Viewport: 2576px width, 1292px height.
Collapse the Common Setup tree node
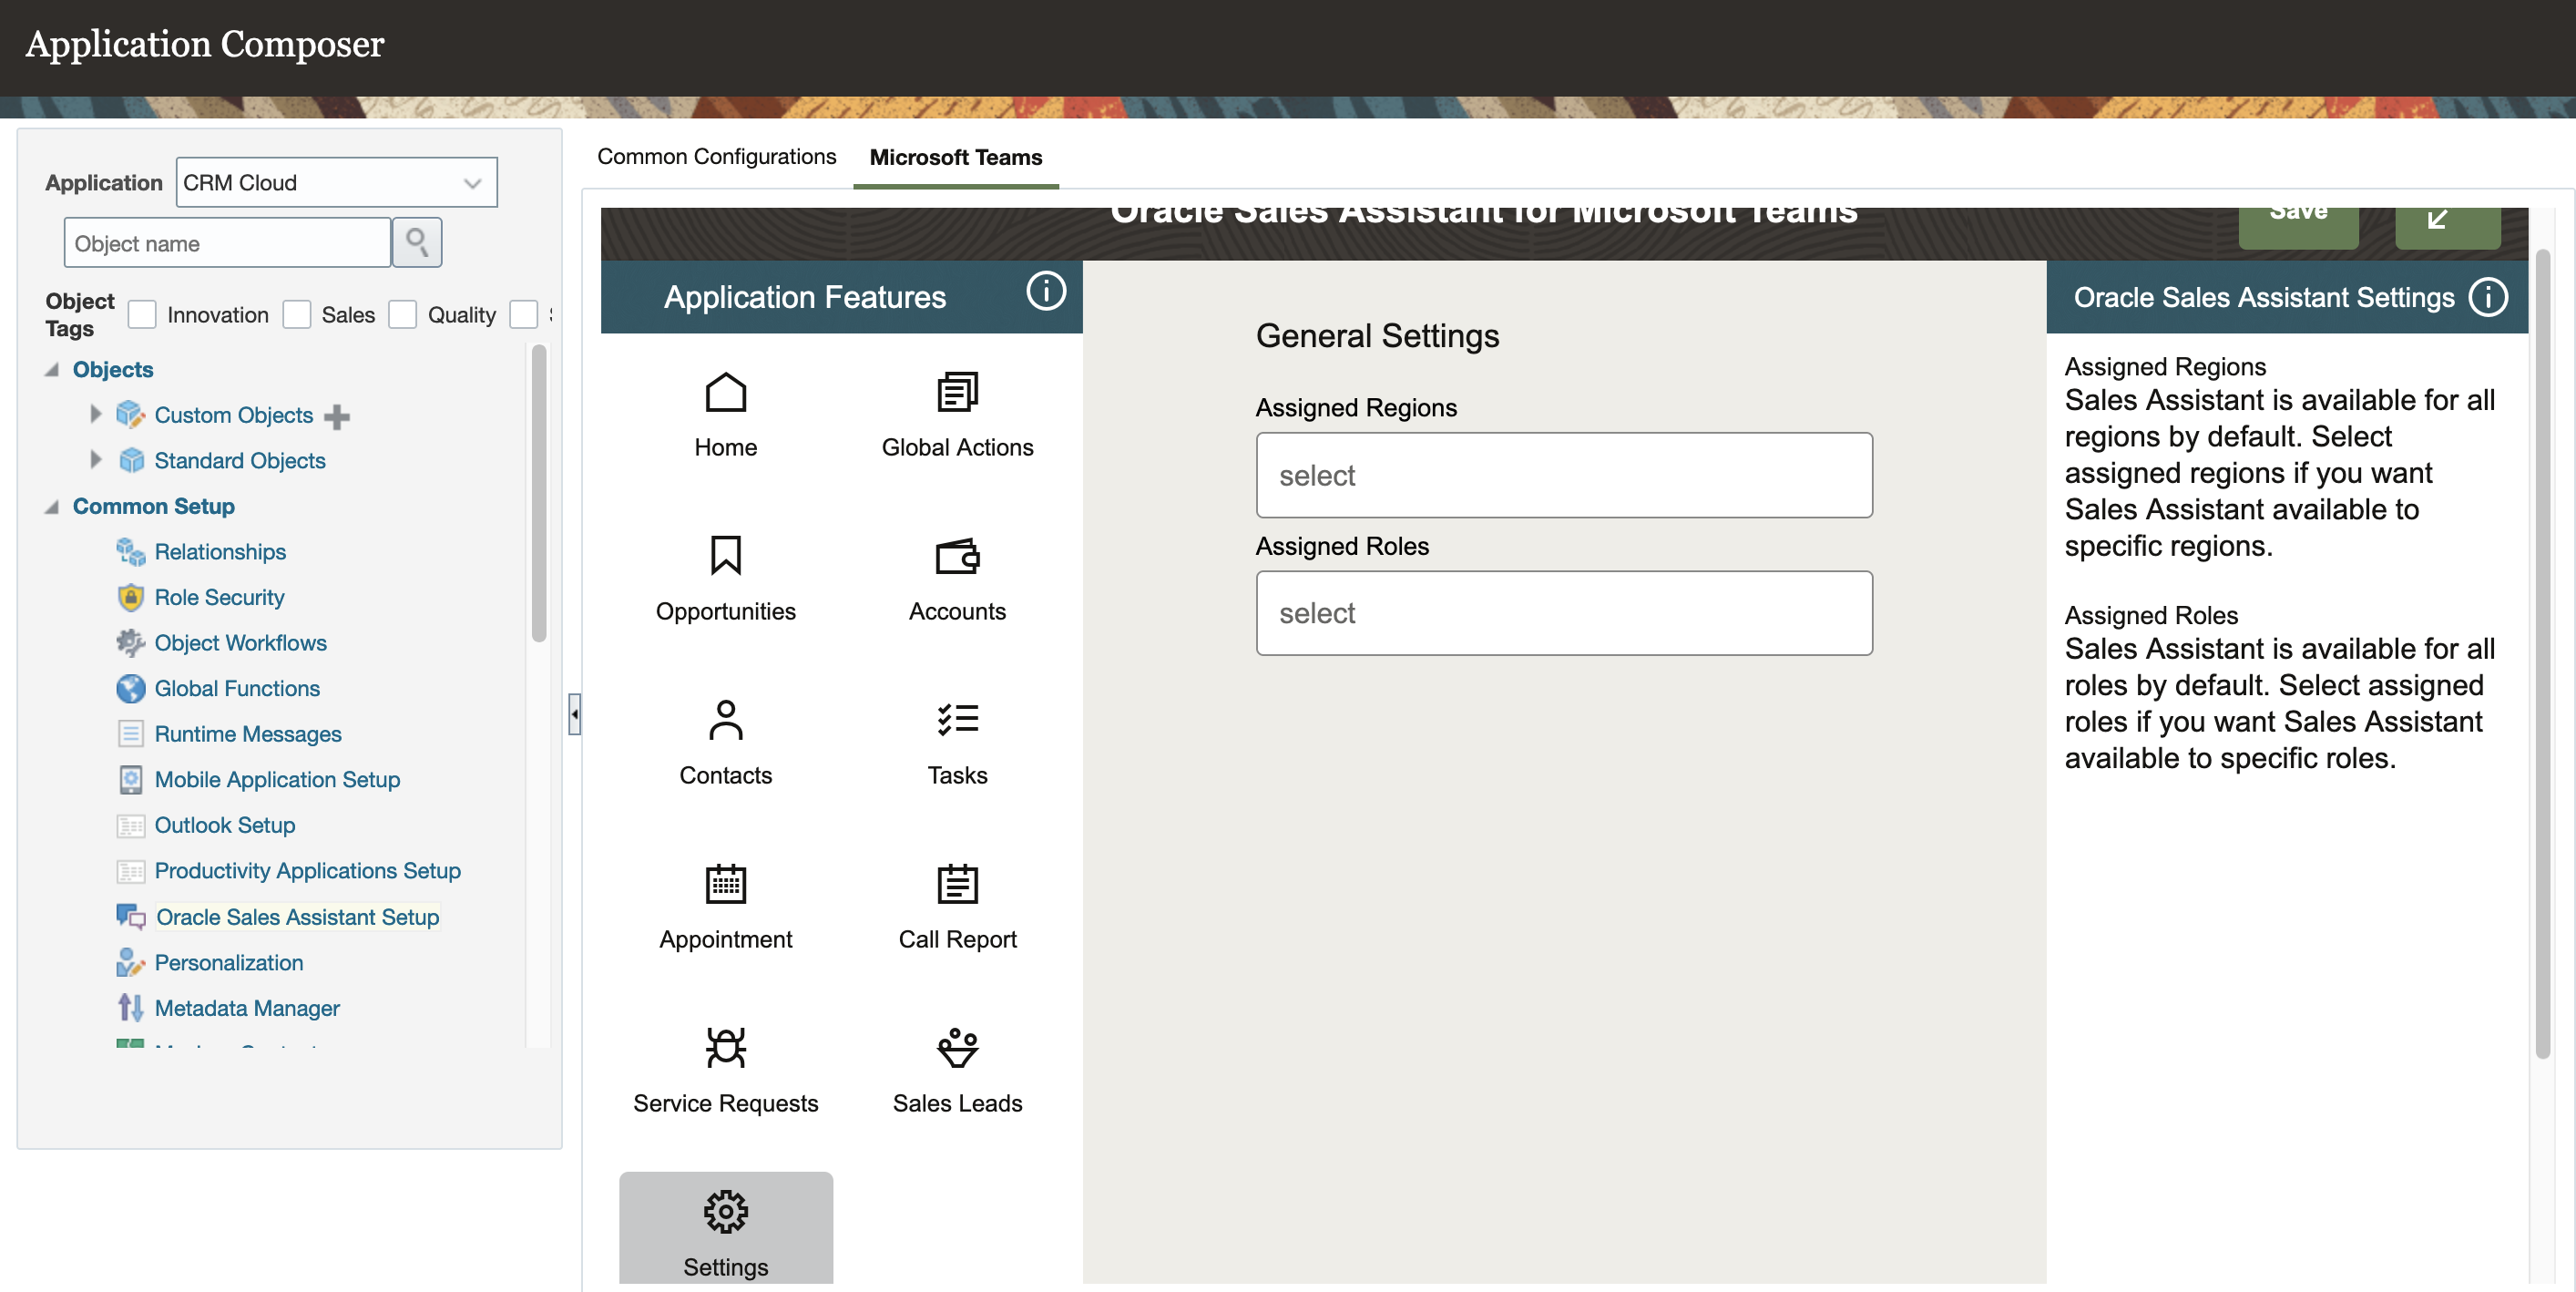click(x=52, y=507)
